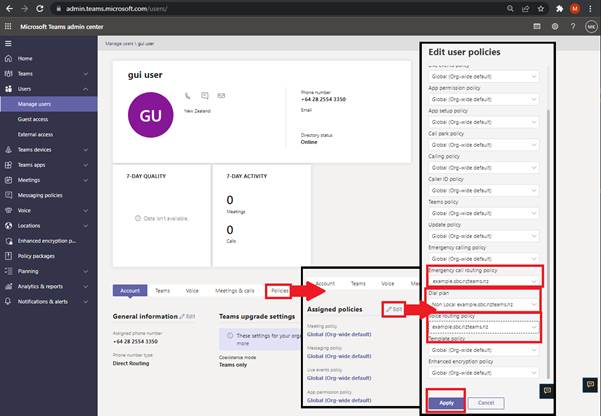
Task: Open the Emergency call routing policy dropdown
Action: 483,283
